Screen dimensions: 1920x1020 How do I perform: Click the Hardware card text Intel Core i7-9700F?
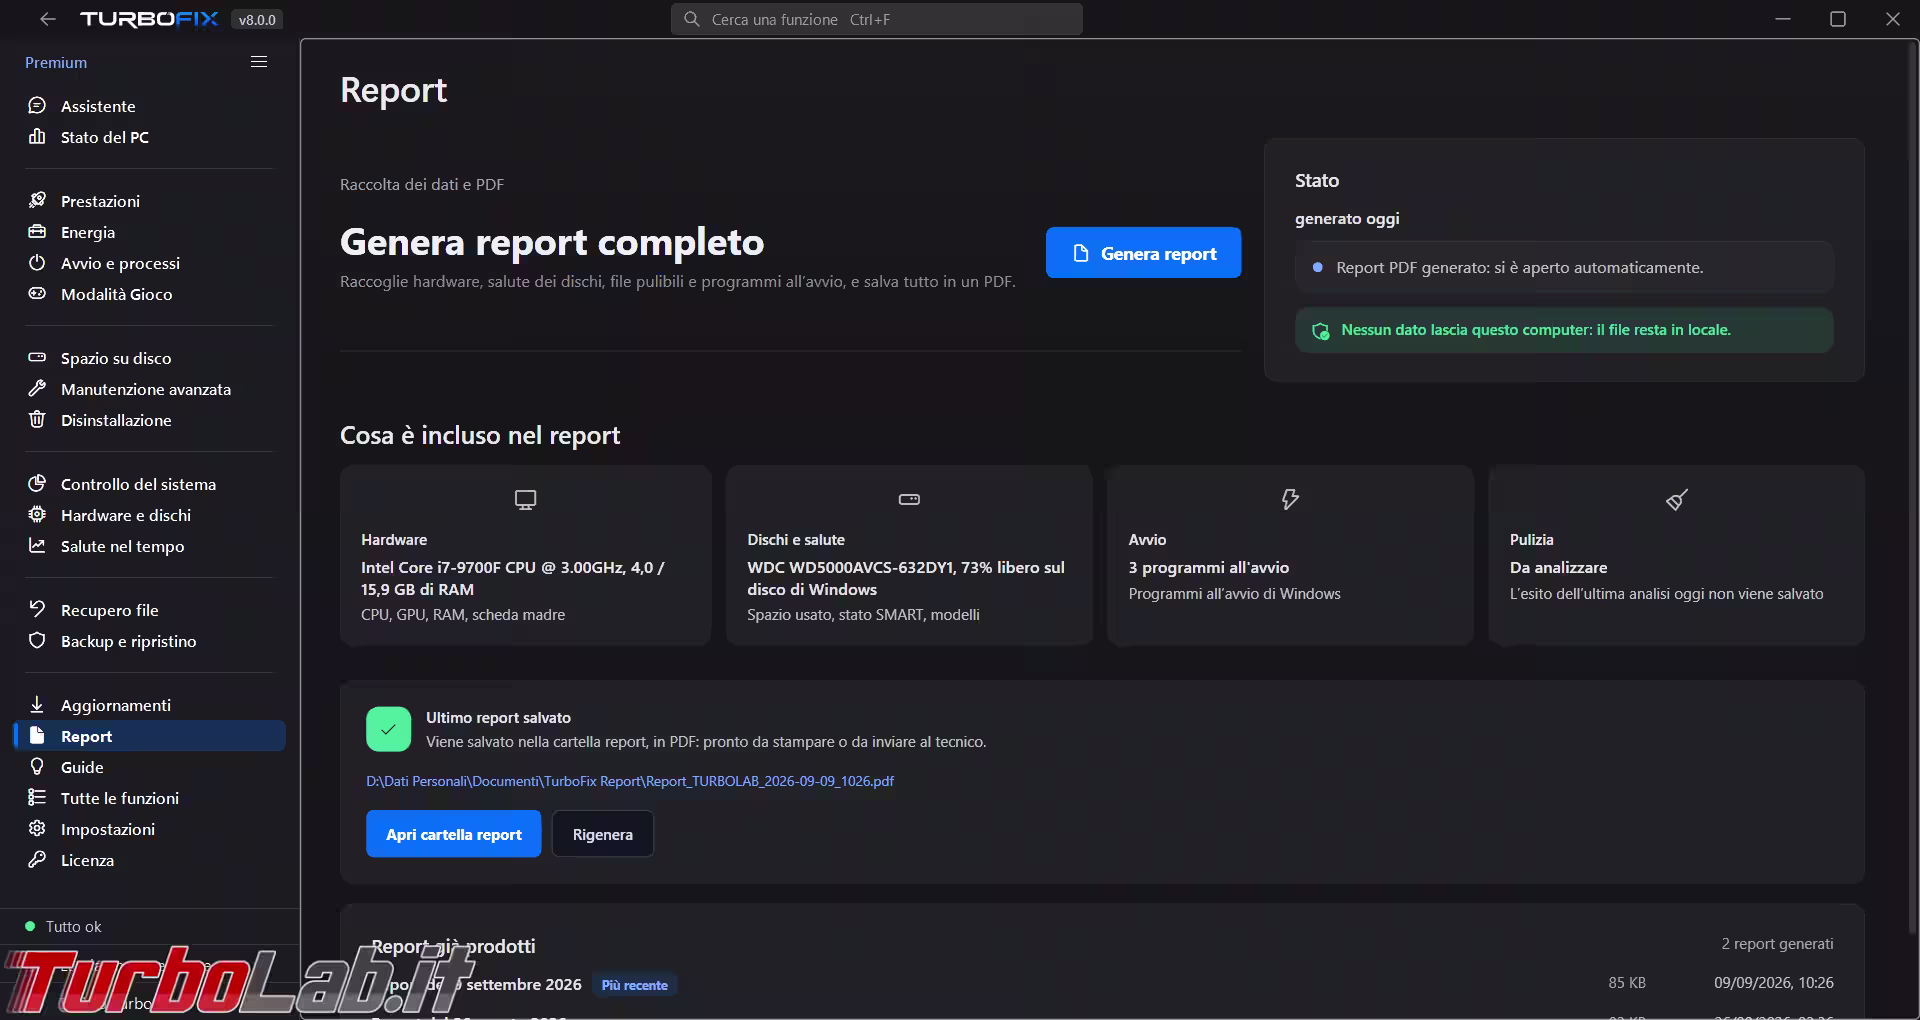point(513,578)
